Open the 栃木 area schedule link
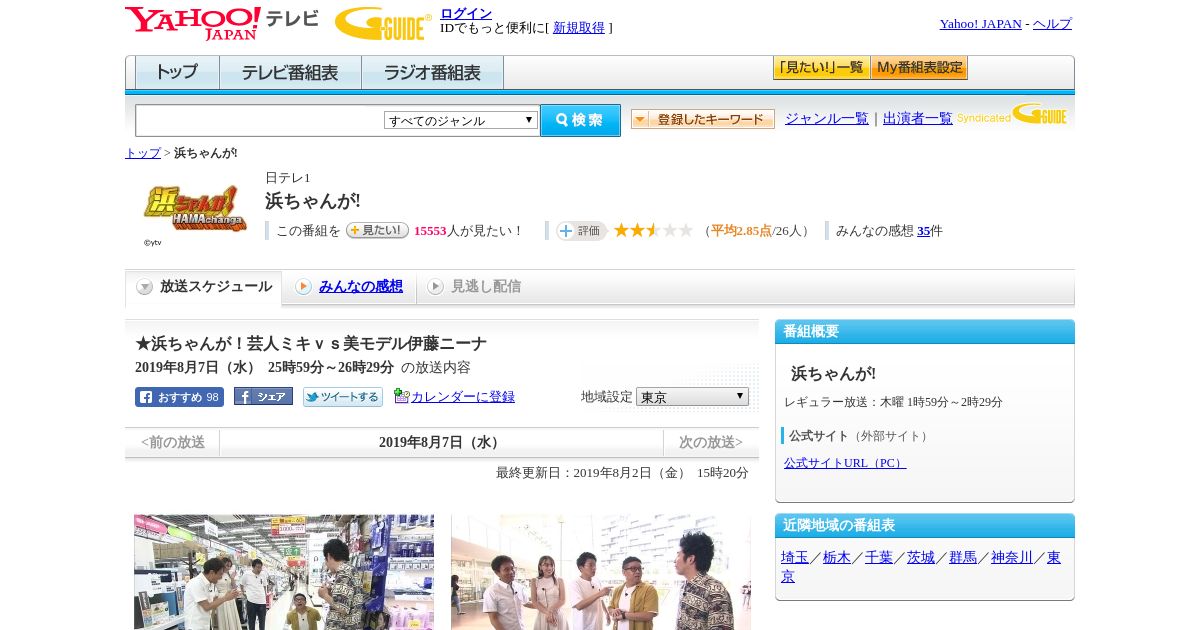The image size is (1200, 630). click(x=837, y=558)
